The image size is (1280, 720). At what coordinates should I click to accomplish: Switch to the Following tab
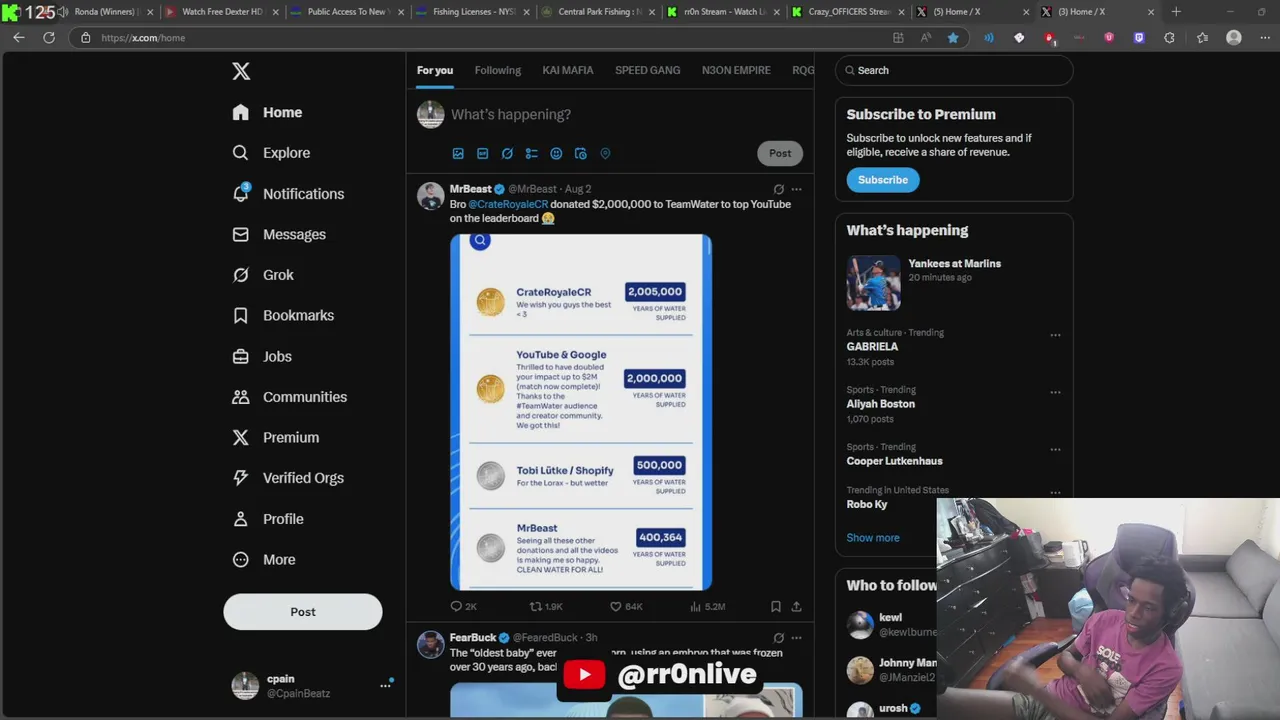pyautogui.click(x=498, y=70)
